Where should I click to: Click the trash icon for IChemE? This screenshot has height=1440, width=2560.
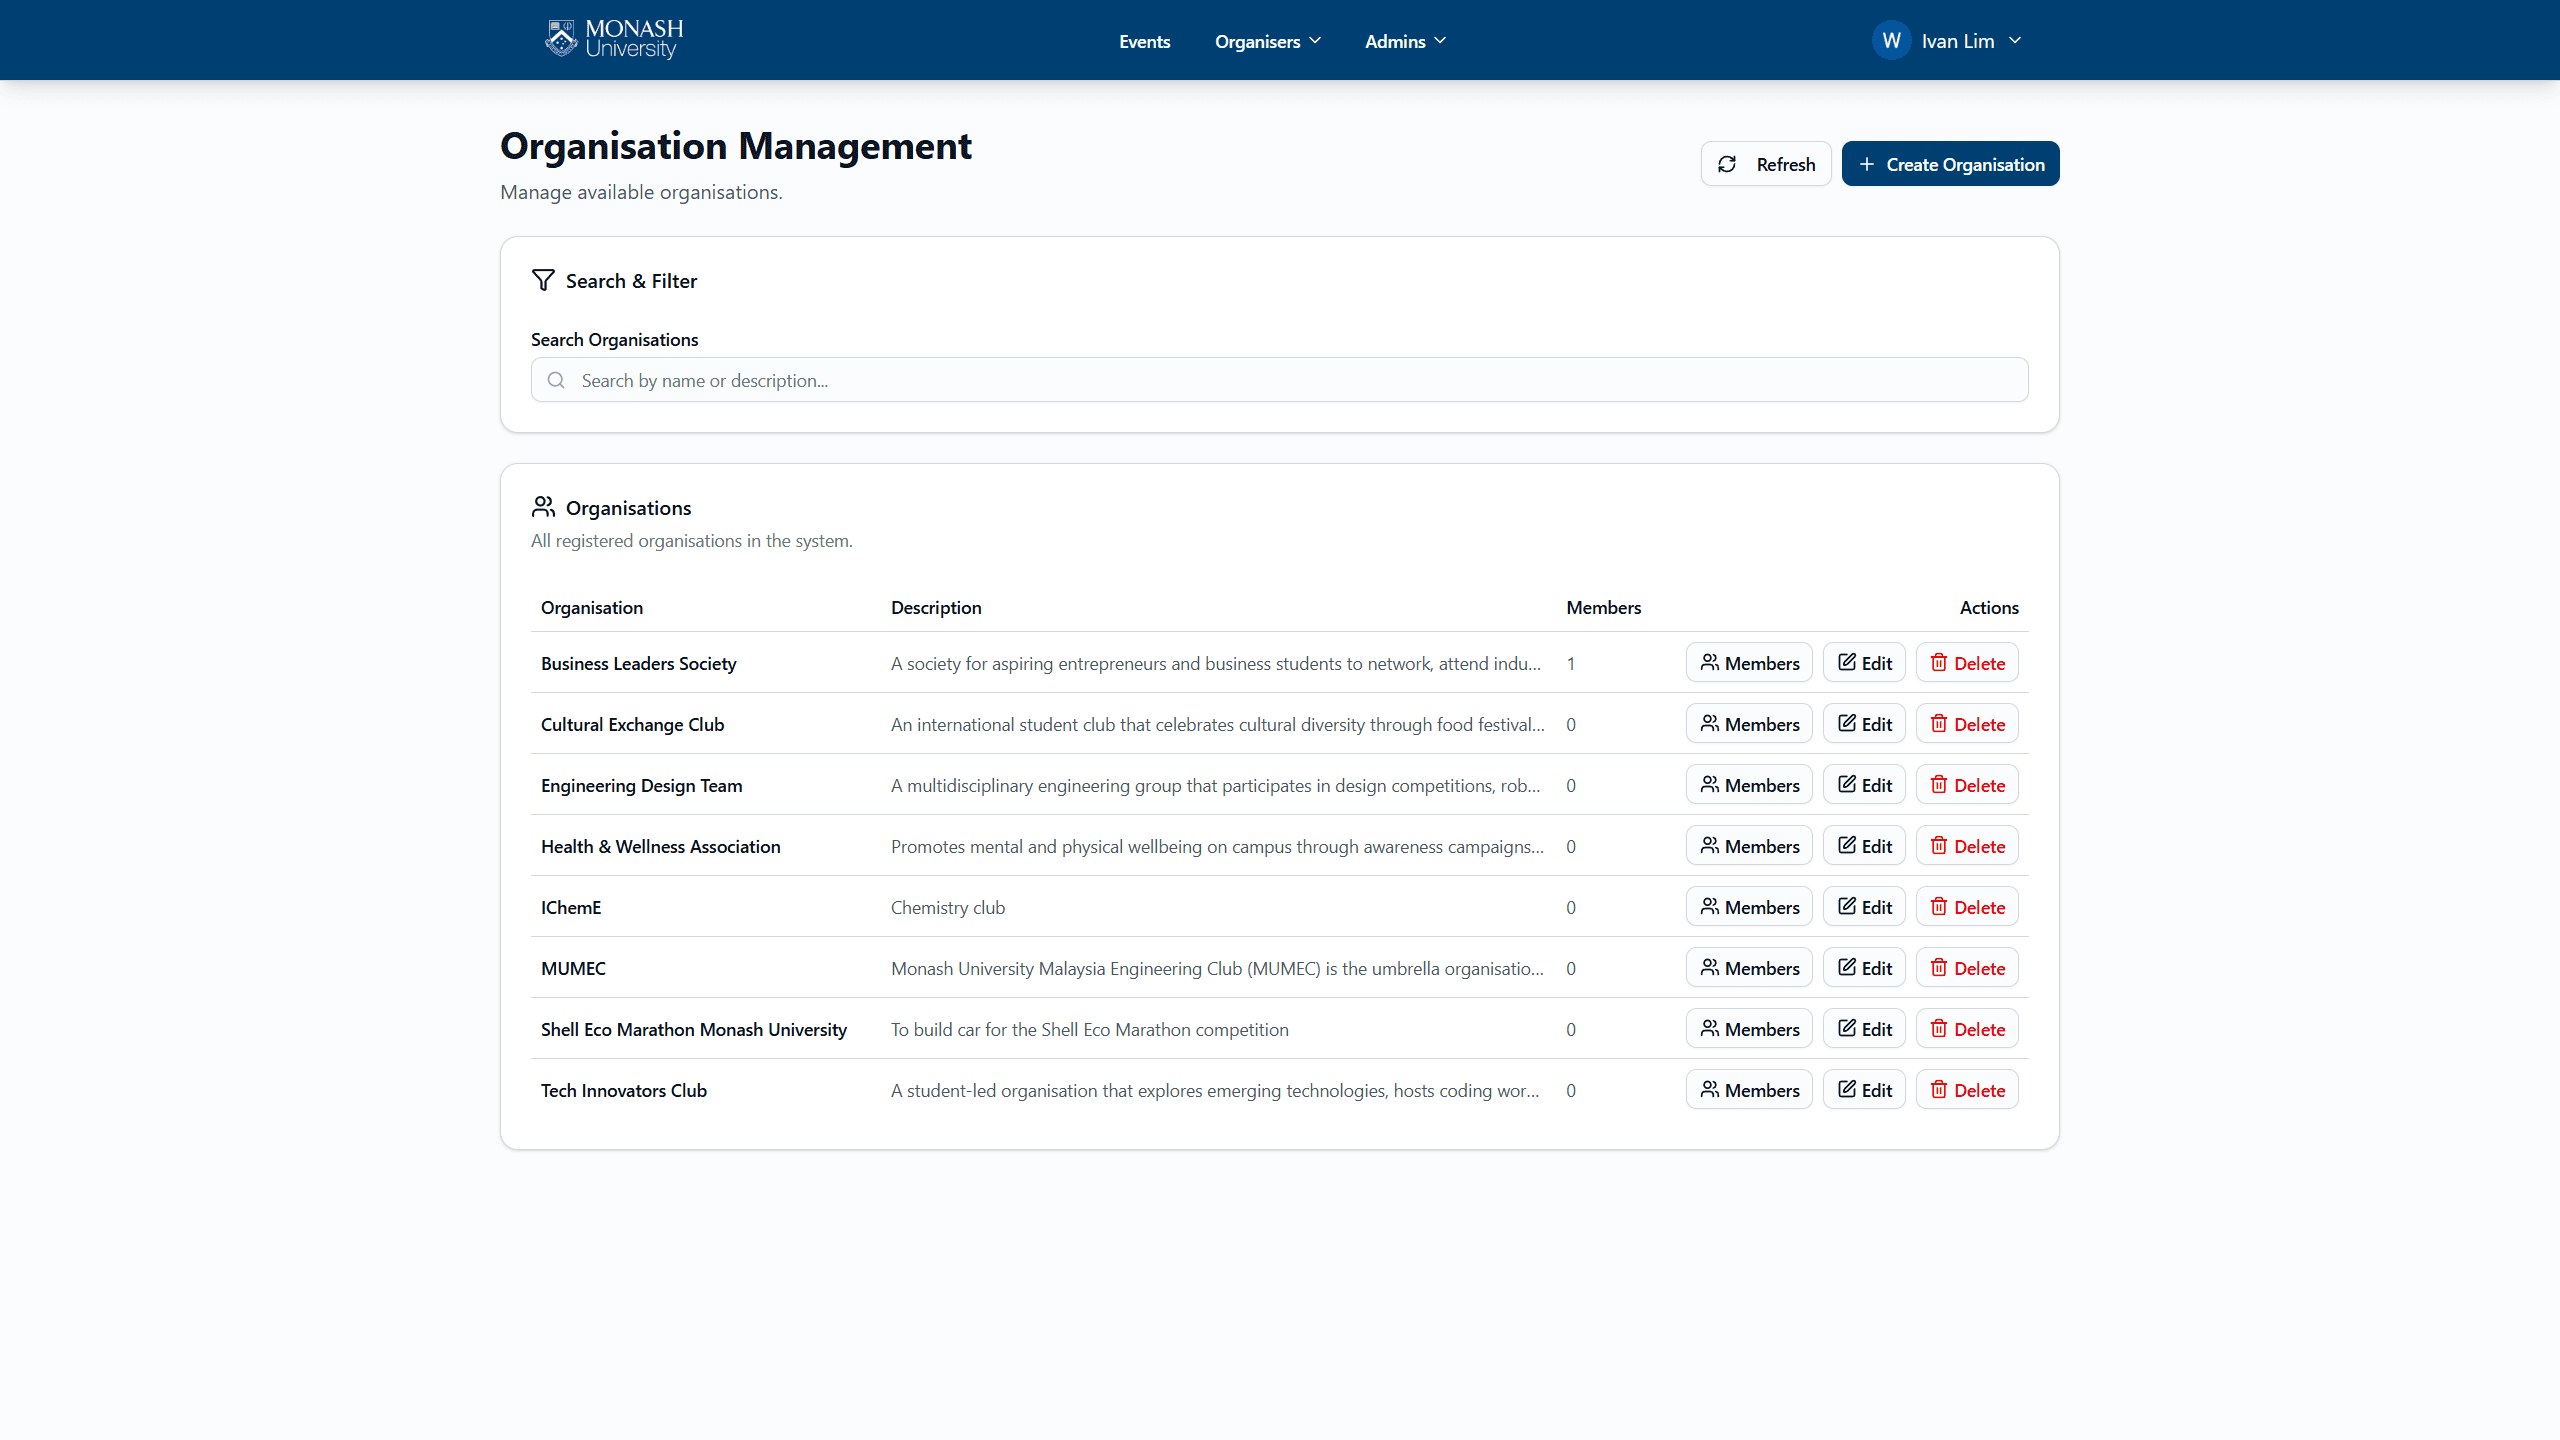pyautogui.click(x=1938, y=907)
